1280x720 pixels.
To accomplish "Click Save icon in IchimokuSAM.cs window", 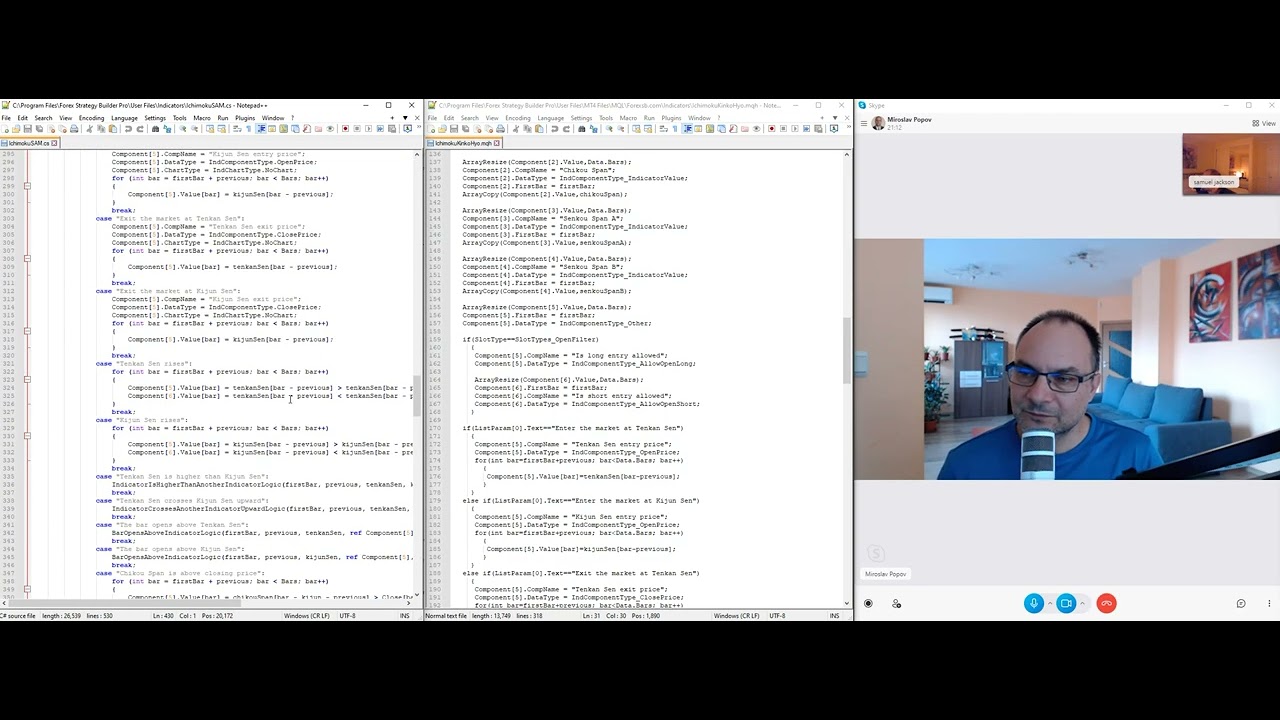I will point(27,129).
